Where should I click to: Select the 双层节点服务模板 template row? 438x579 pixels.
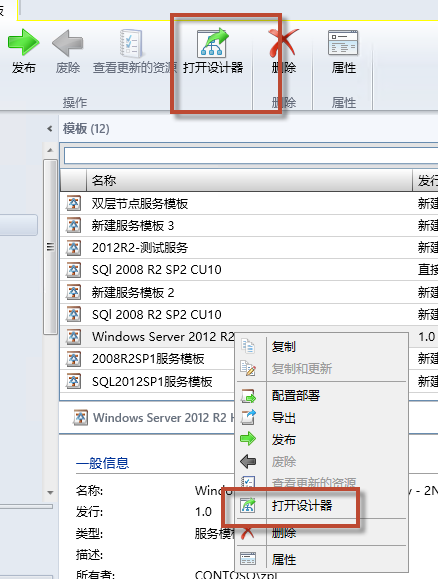(249, 203)
